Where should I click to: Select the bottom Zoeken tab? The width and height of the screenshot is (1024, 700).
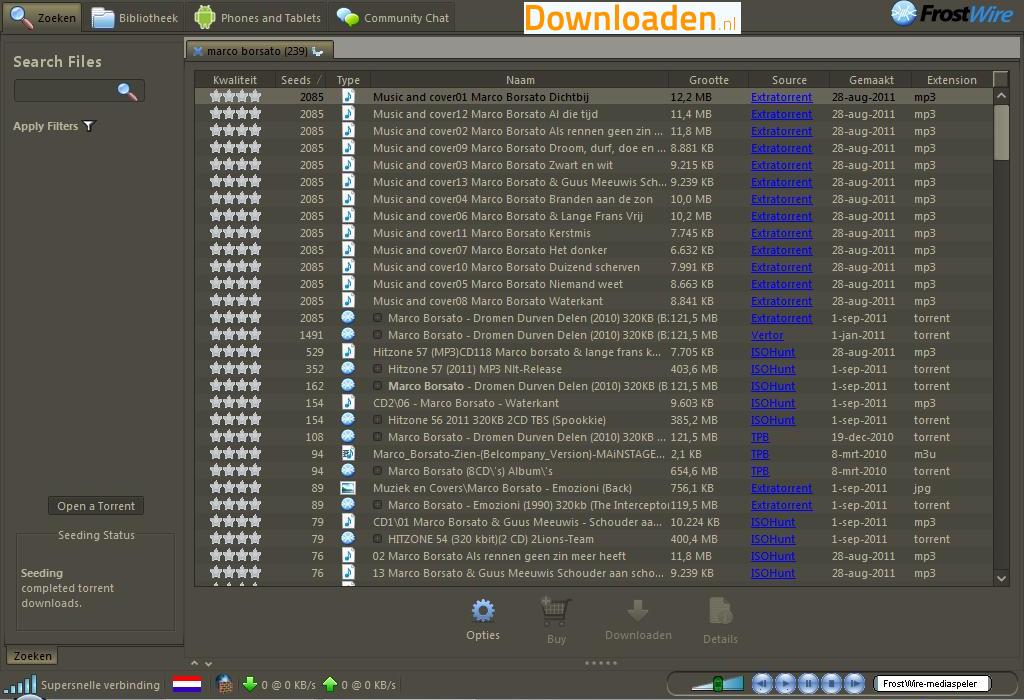click(32, 656)
